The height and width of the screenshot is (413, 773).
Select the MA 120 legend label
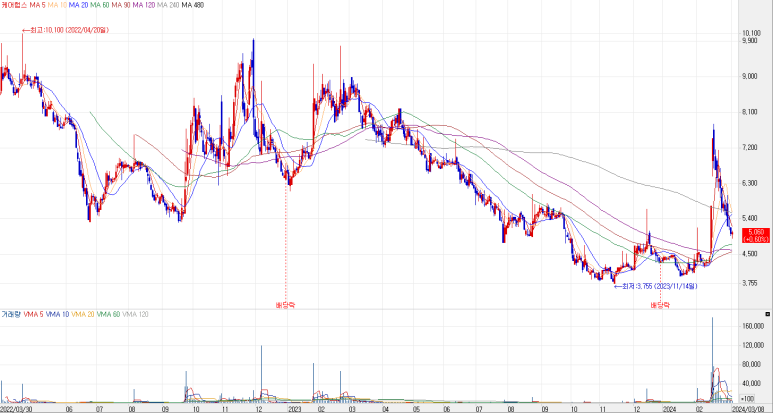(x=144, y=5)
